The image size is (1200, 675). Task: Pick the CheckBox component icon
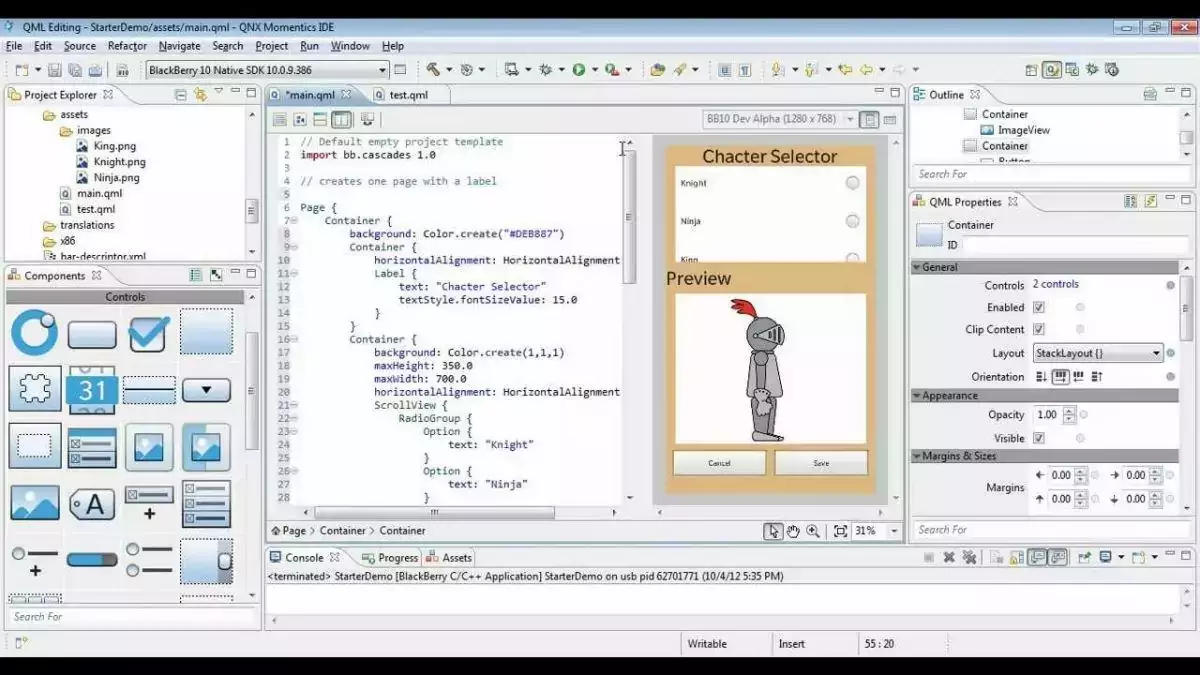[148, 334]
